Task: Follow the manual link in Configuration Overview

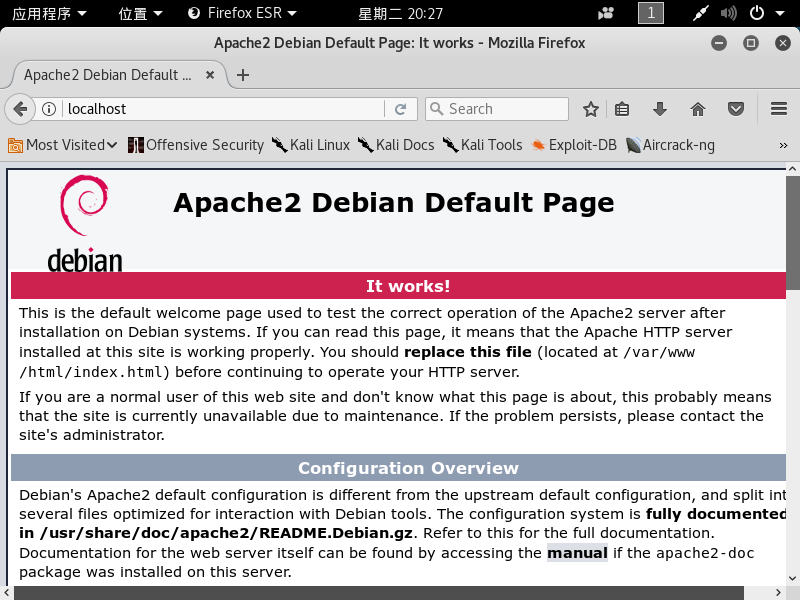Action: (x=577, y=553)
